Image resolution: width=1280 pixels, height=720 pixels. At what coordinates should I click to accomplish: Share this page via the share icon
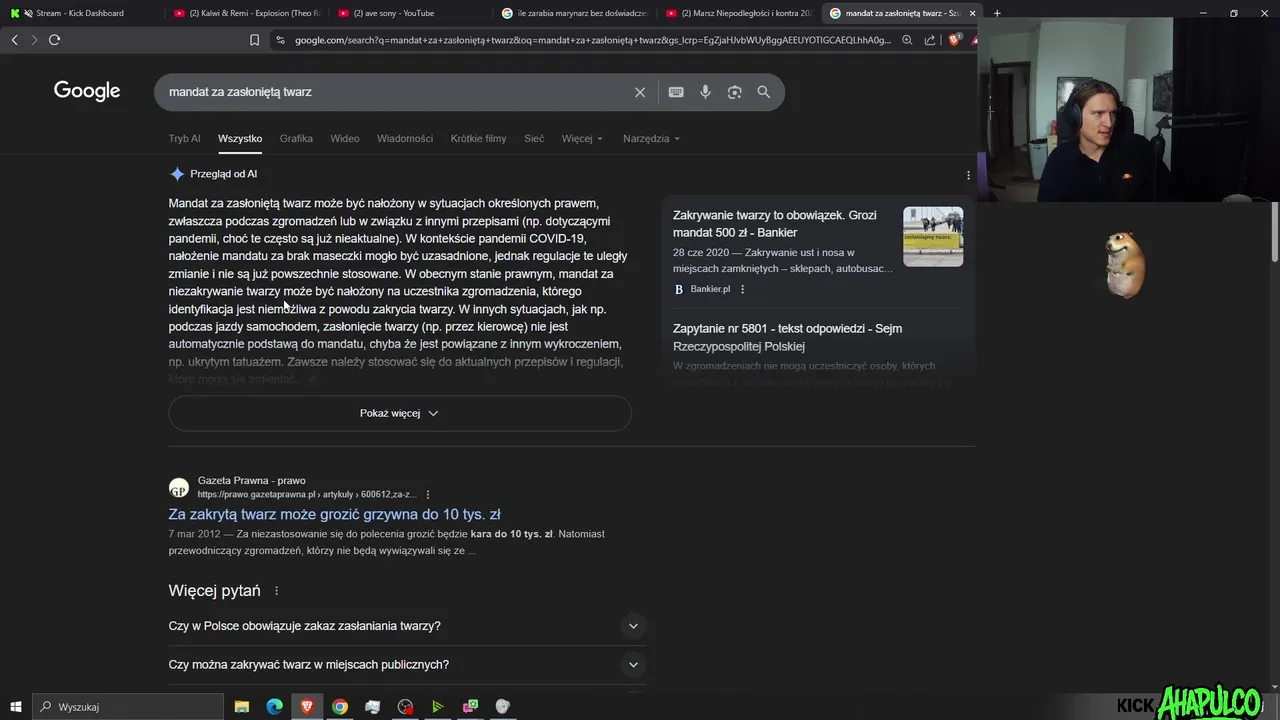click(x=930, y=40)
